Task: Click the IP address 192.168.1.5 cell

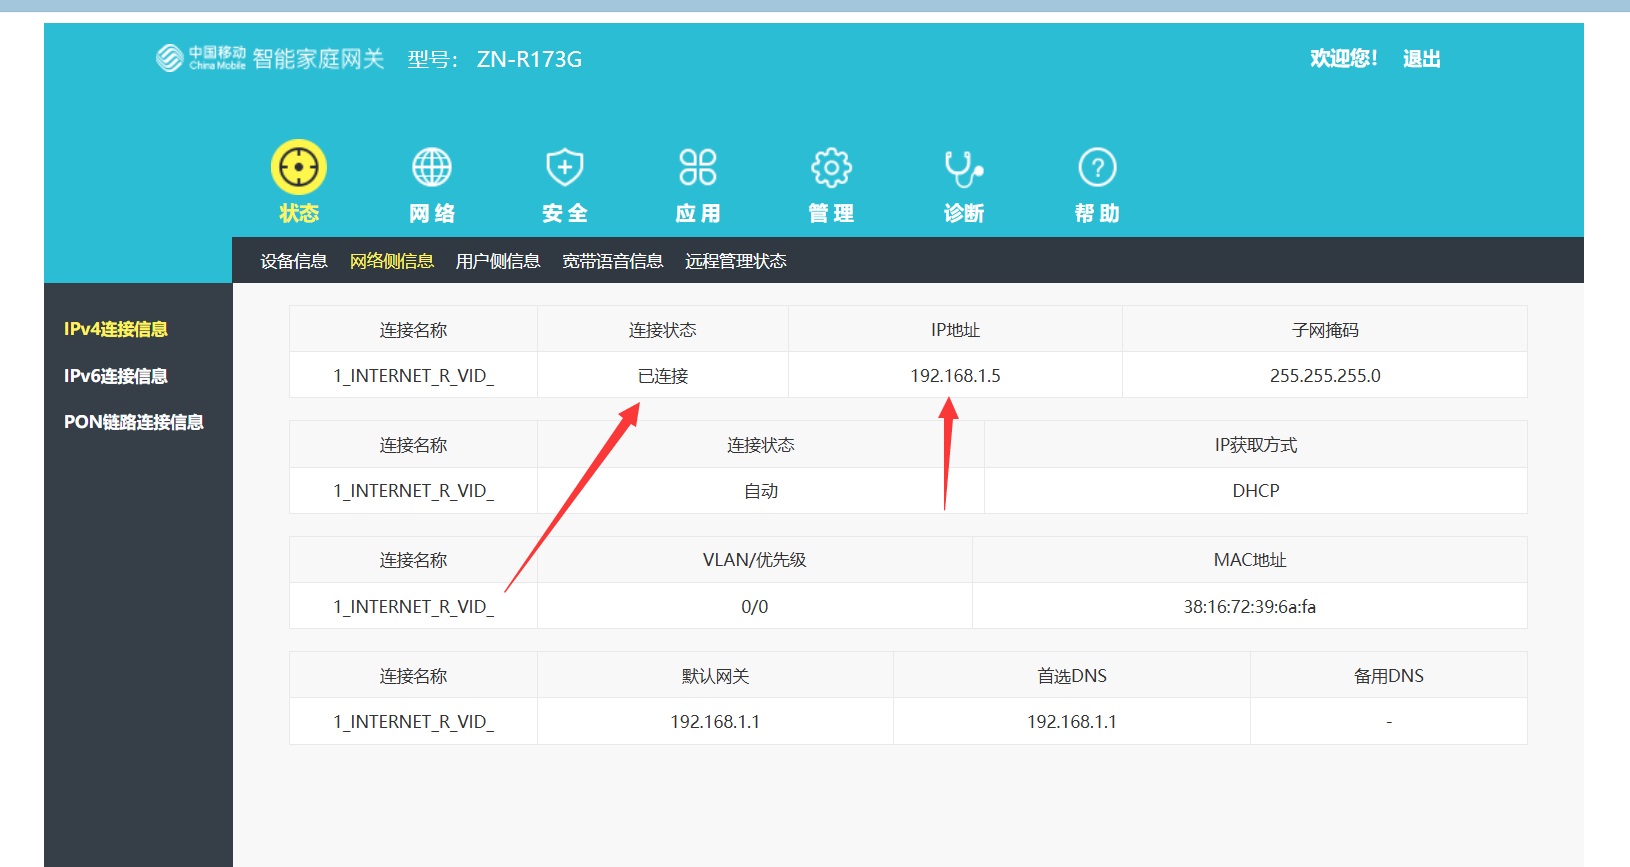Action: click(x=955, y=376)
